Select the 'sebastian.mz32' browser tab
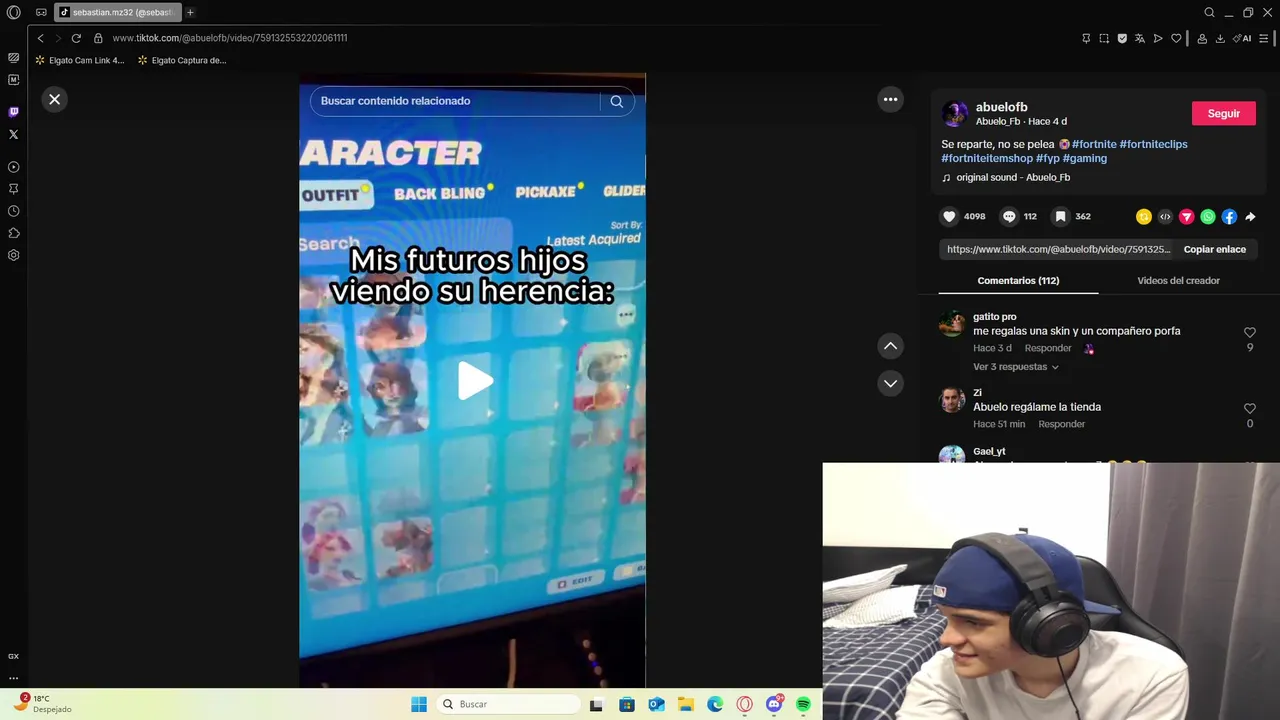 point(118,12)
